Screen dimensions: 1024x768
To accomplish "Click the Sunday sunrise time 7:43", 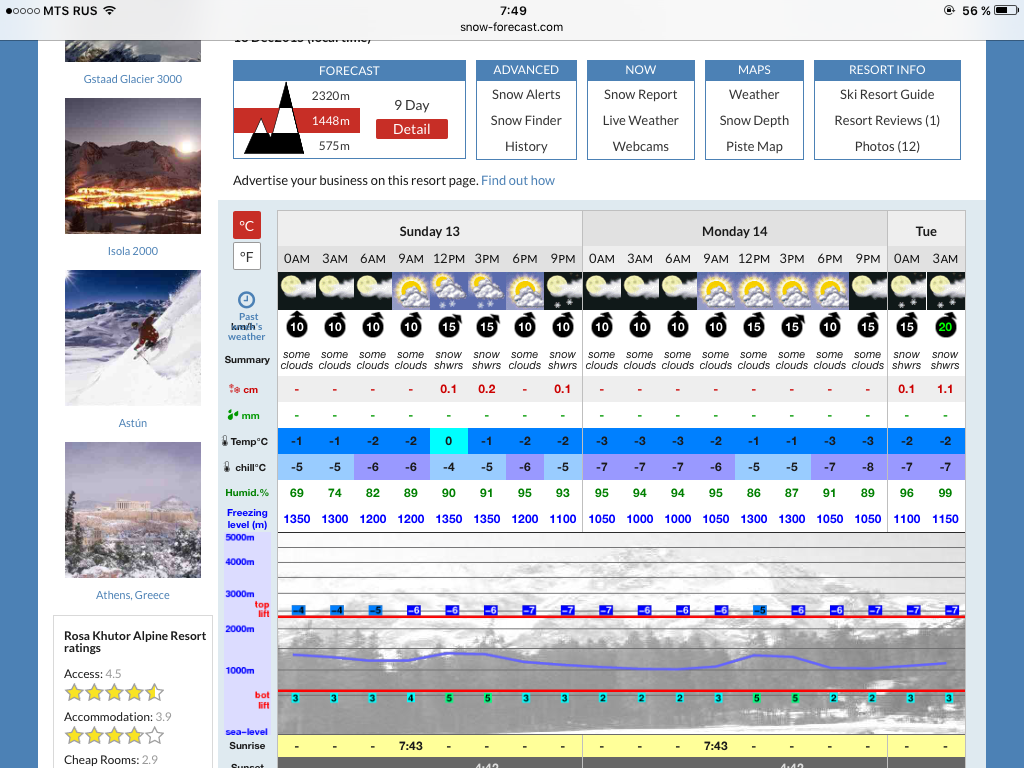I will (411, 746).
